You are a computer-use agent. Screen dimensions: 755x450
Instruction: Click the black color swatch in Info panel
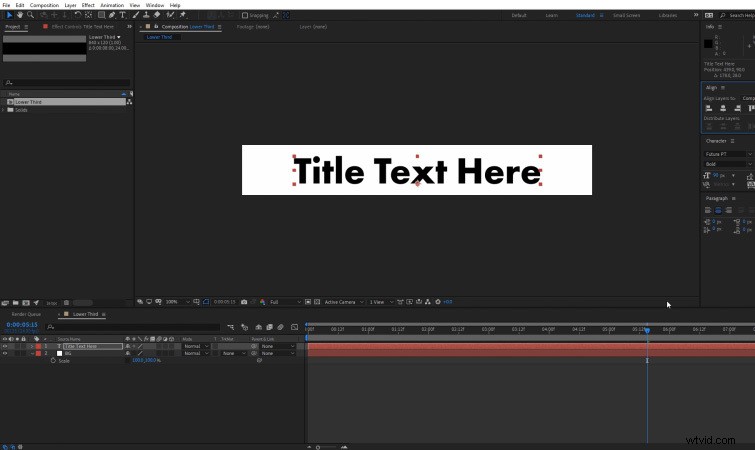click(708, 44)
